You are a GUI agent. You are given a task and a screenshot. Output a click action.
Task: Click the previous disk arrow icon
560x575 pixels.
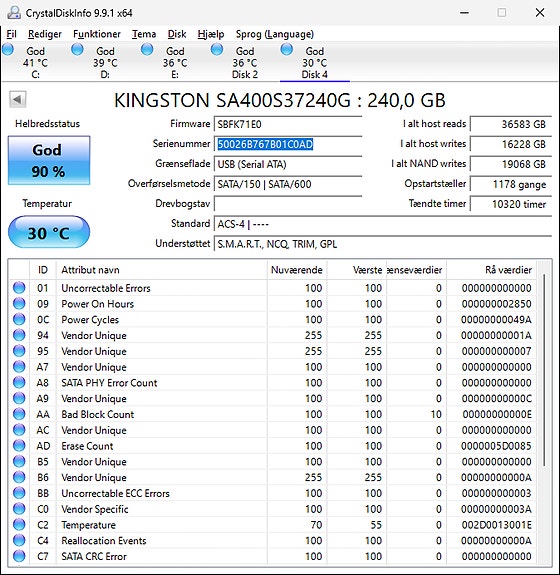coord(17,99)
